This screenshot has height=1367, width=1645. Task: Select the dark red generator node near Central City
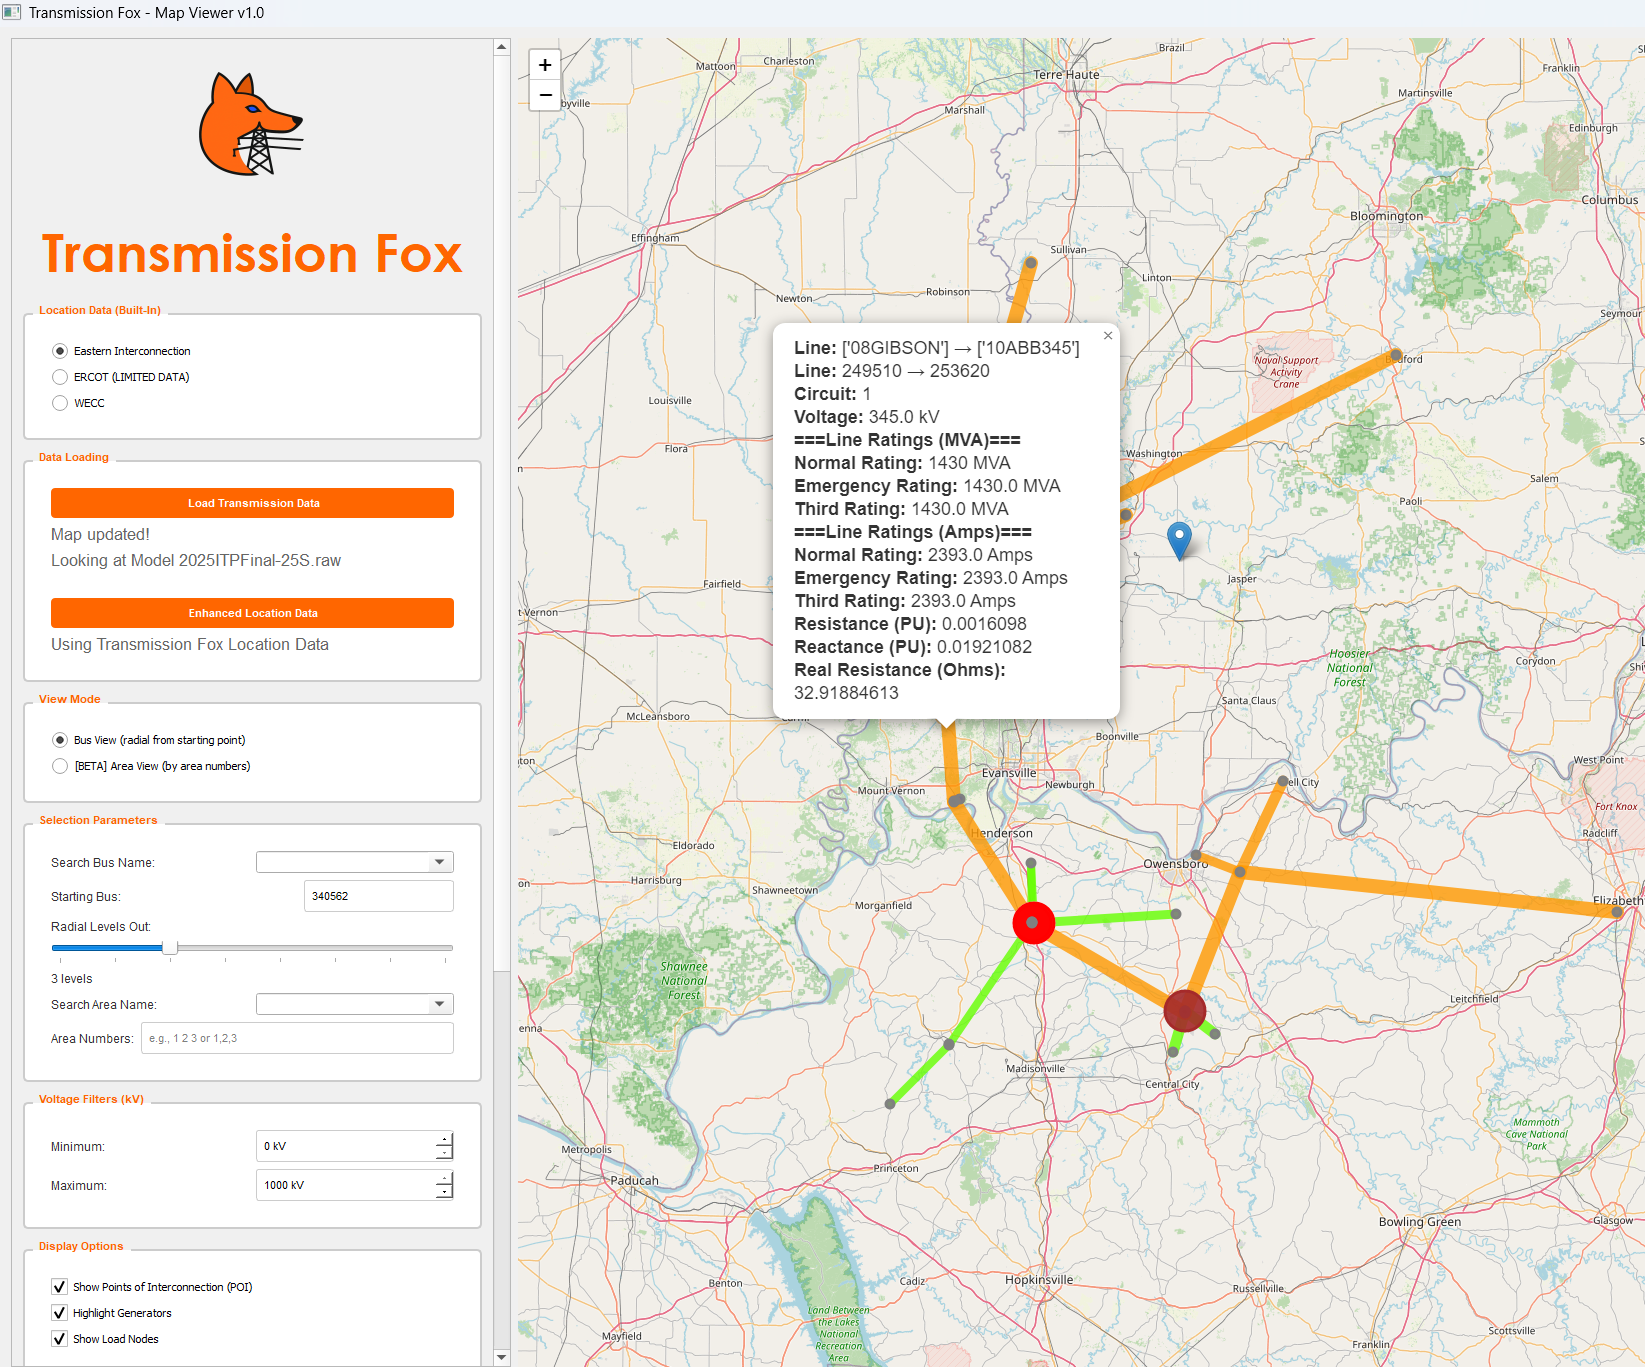click(x=1184, y=1011)
